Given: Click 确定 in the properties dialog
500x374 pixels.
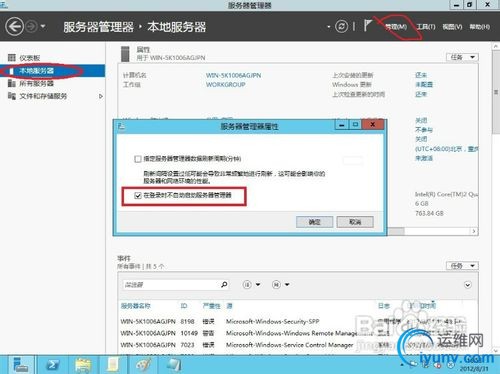Looking at the screenshot, I should (314, 222).
